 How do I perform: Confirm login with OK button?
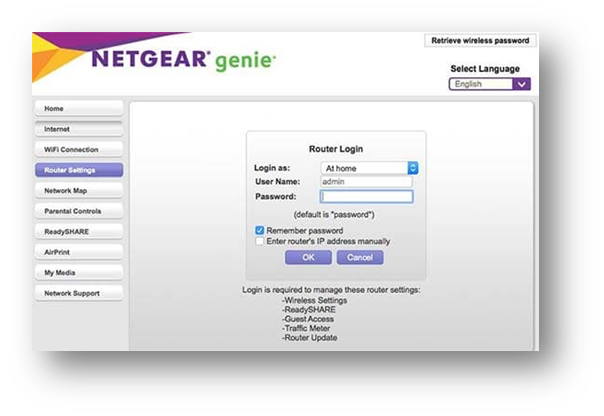pos(308,257)
